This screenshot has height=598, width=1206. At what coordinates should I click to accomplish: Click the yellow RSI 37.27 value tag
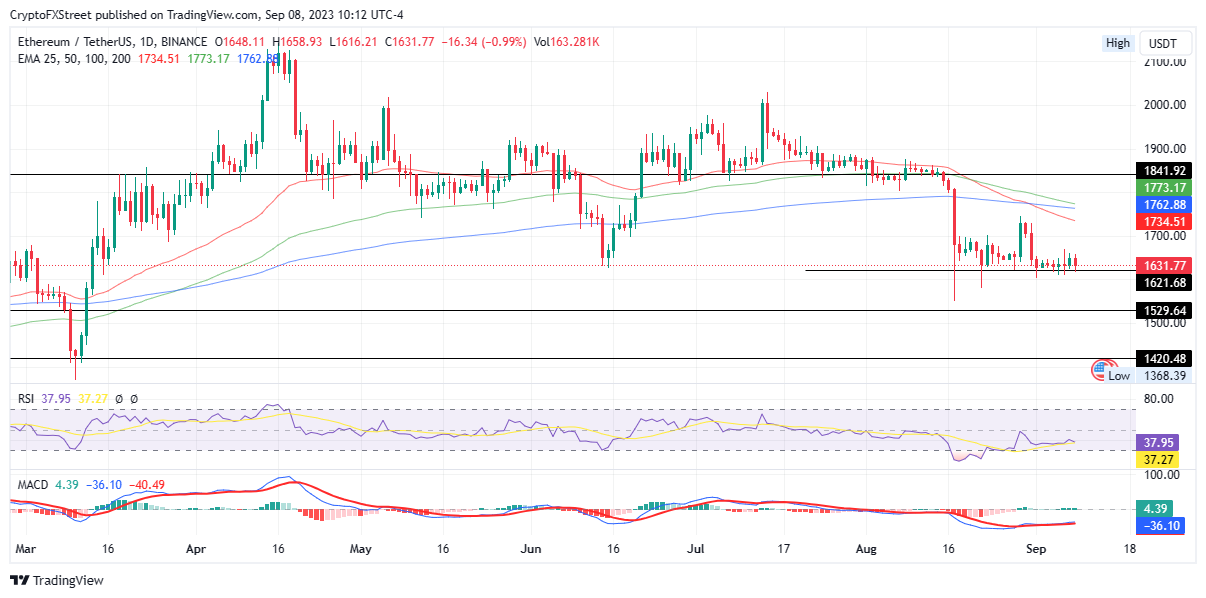[1160, 459]
